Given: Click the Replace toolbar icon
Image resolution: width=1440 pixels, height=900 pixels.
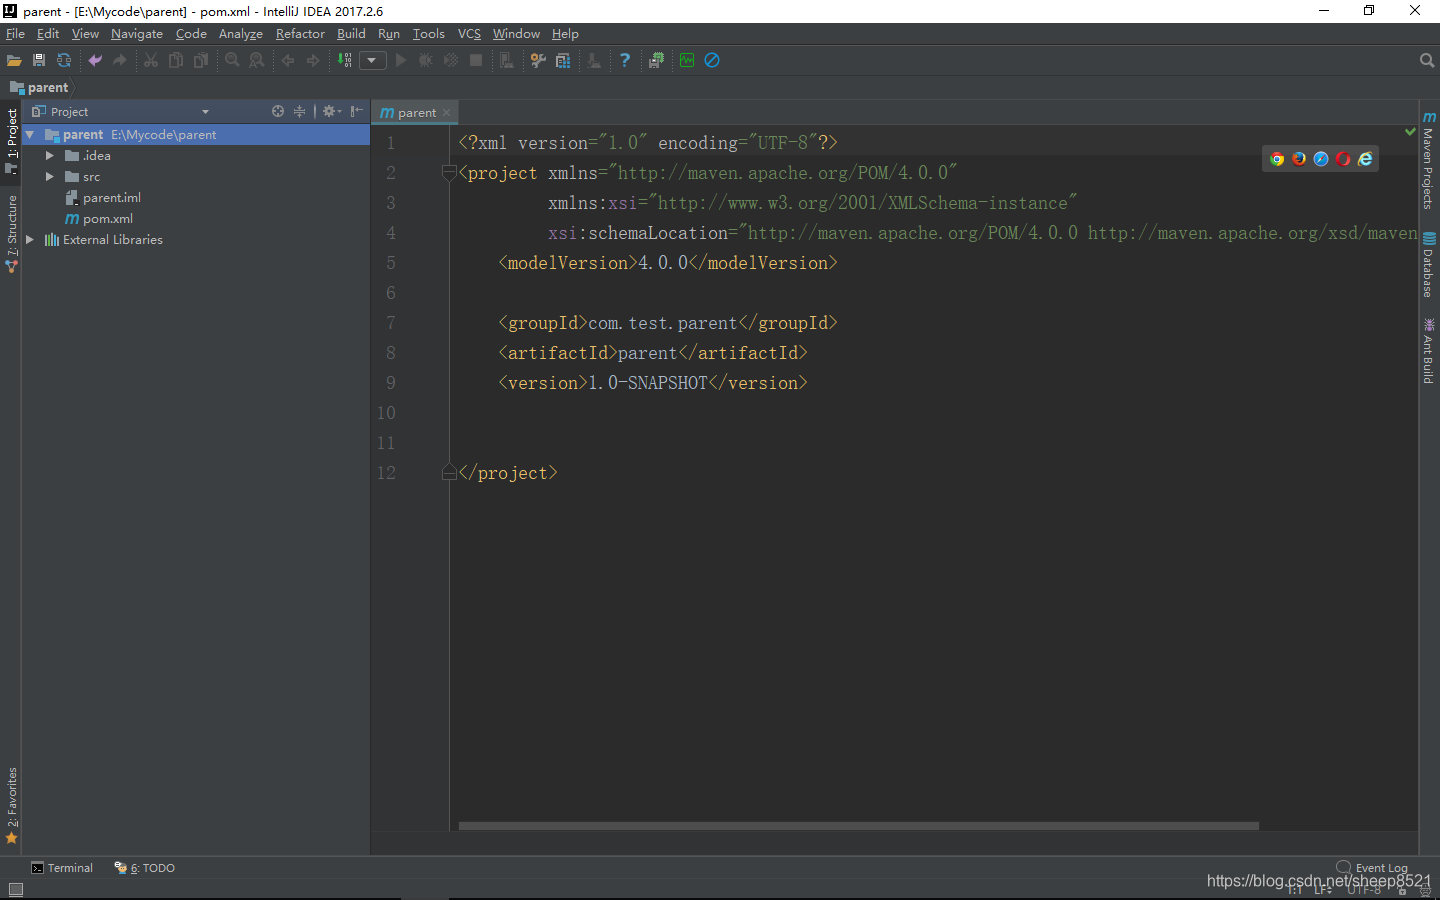Looking at the screenshot, I should click(x=257, y=60).
